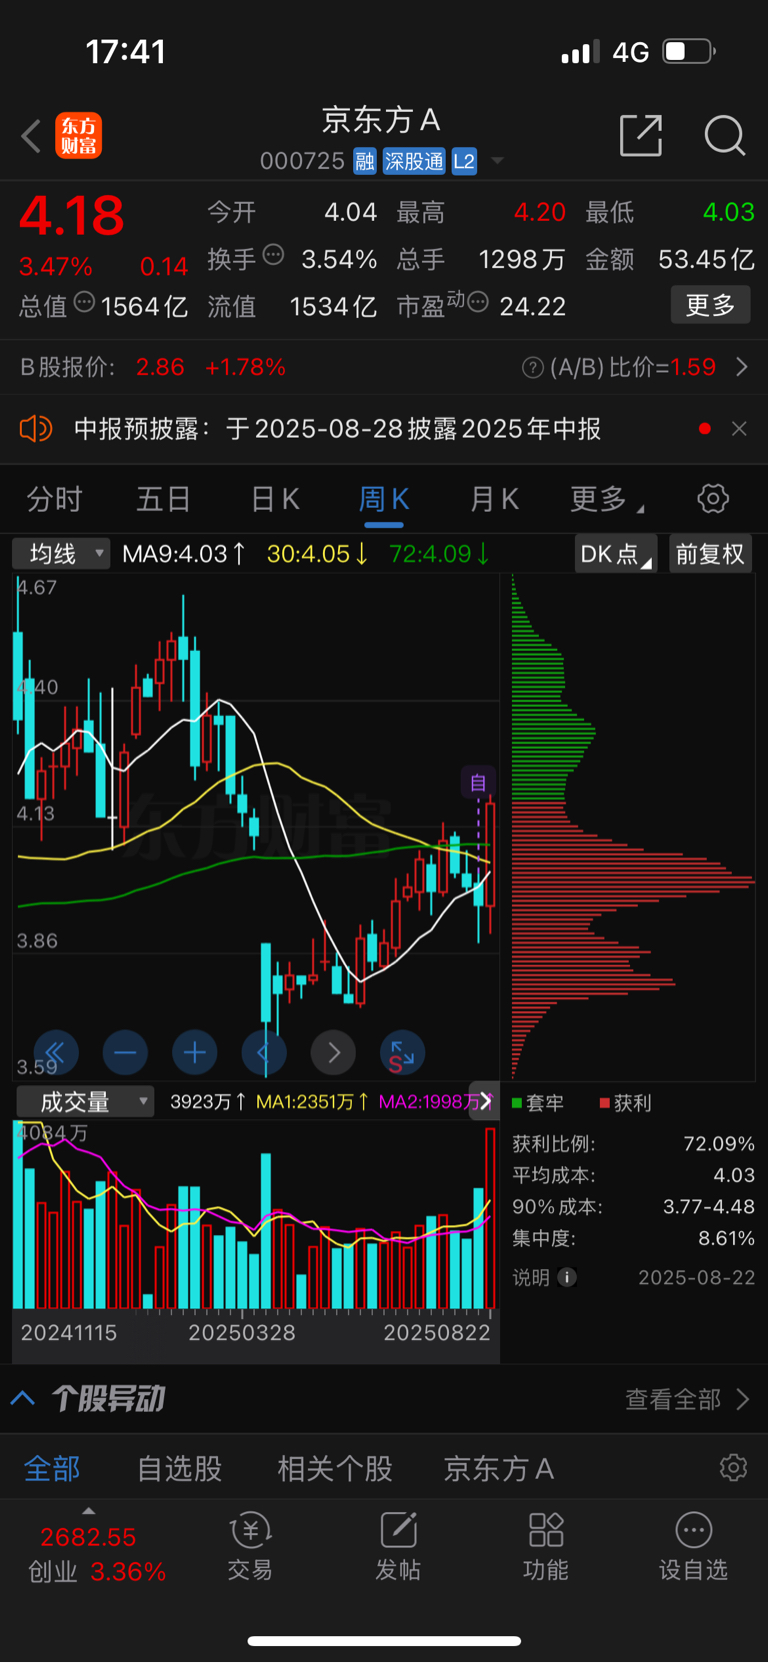Tap the 自 marker on chart
This screenshot has width=768, height=1663.
tap(478, 782)
